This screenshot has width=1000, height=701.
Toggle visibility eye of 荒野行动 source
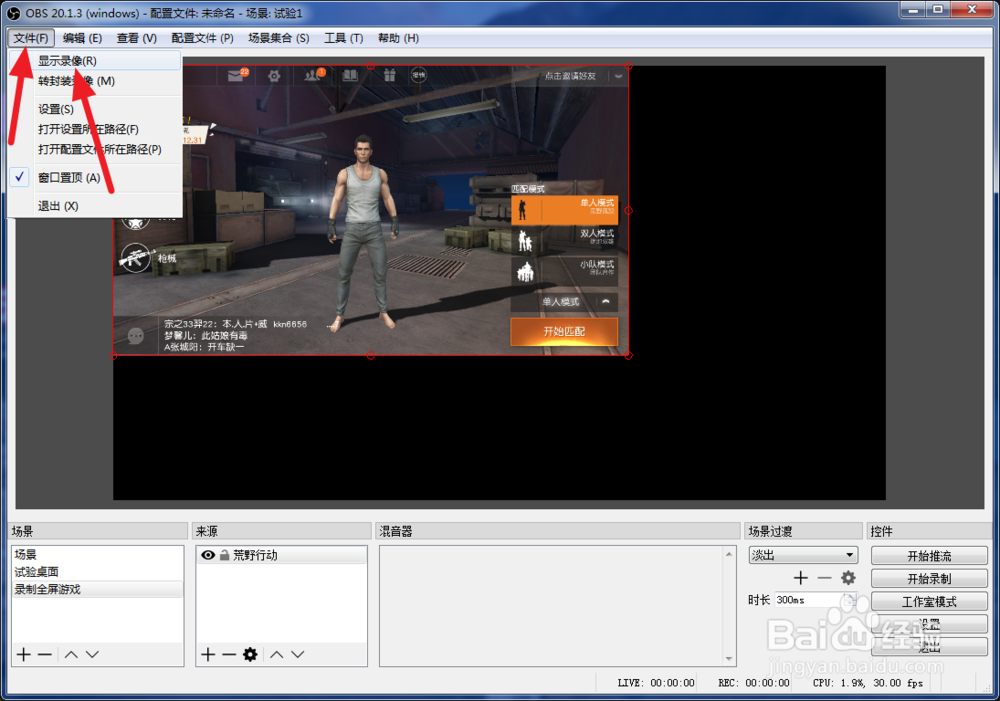[x=208, y=555]
